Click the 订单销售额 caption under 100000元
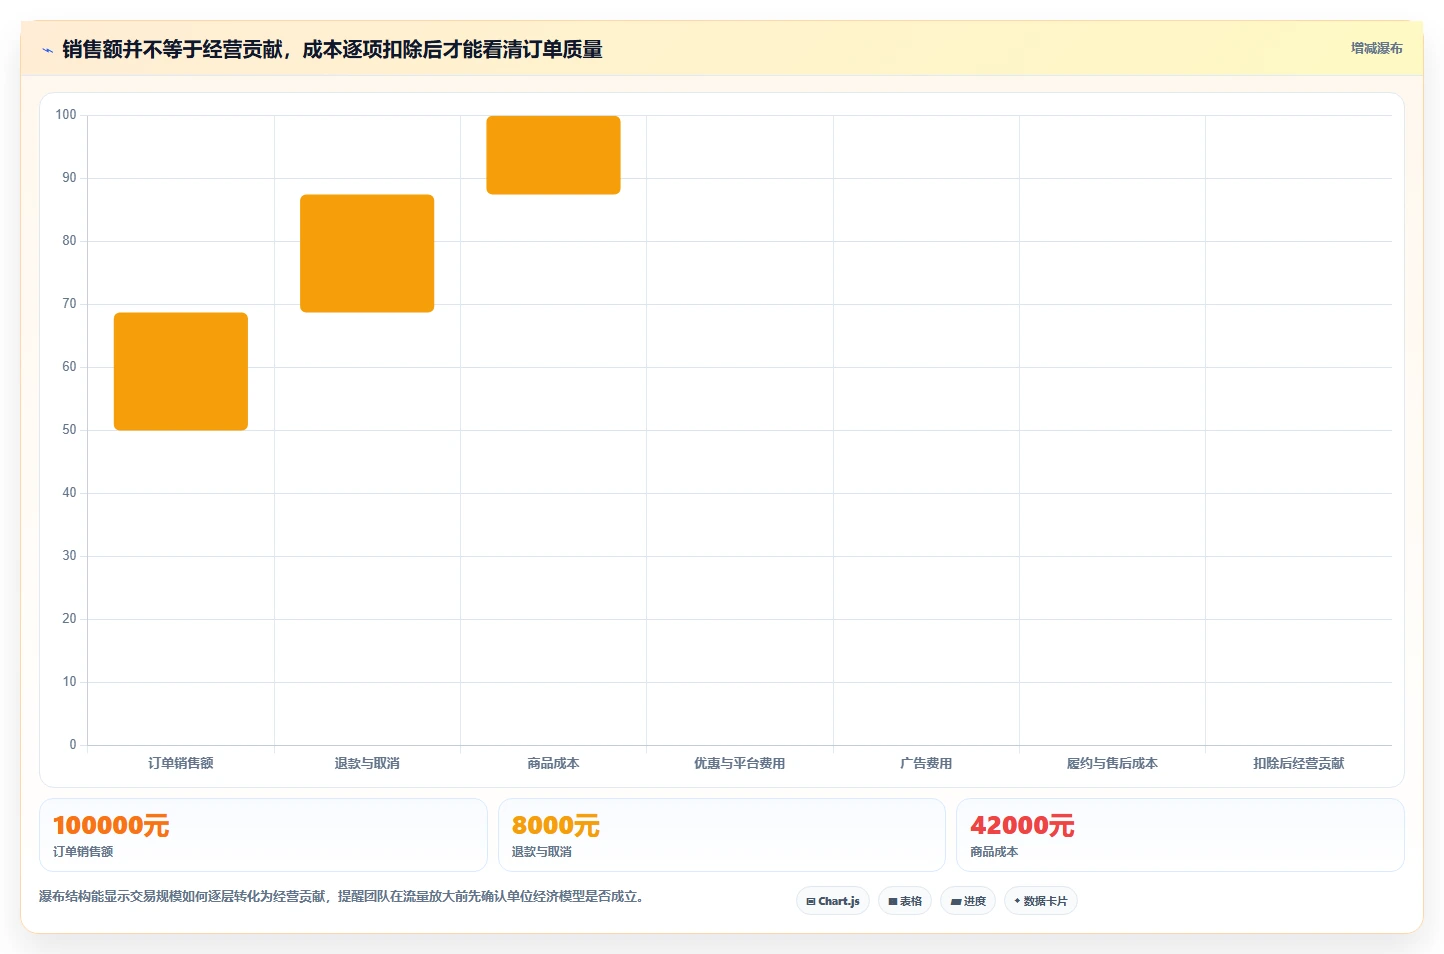The width and height of the screenshot is (1444, 954). point(83,852)
